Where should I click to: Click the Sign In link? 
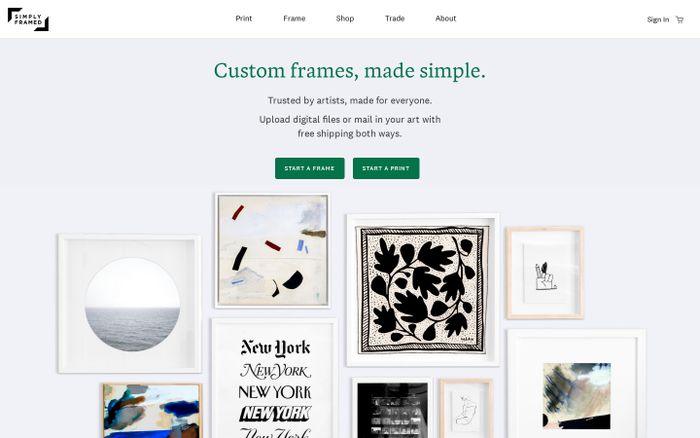(x=658, y=20)
